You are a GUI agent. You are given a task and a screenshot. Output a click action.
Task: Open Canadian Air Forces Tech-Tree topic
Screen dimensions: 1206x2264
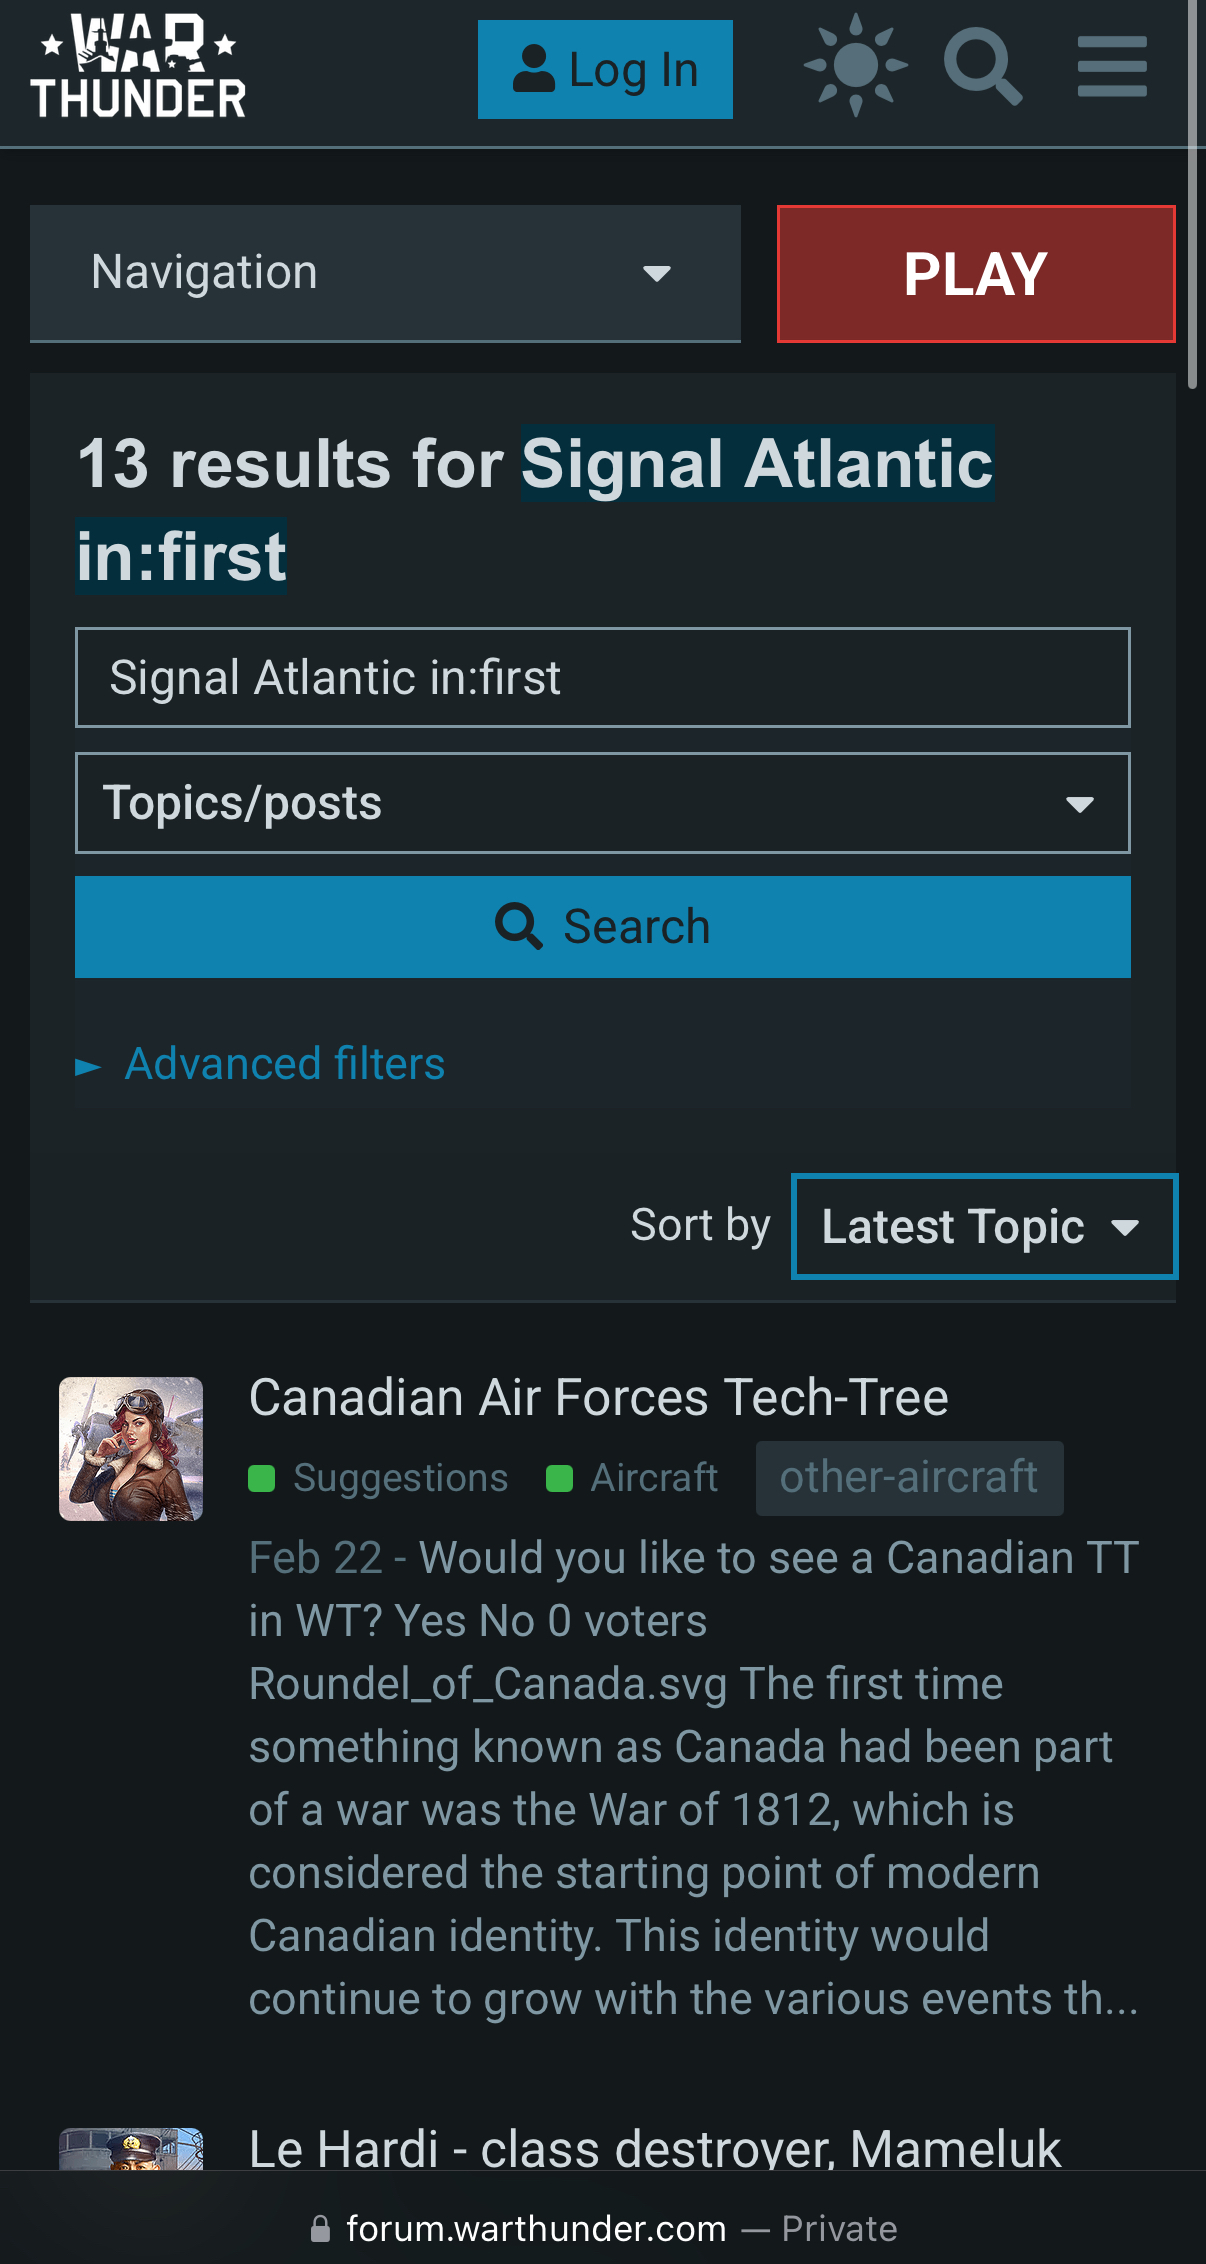(x=598, y=1397)
